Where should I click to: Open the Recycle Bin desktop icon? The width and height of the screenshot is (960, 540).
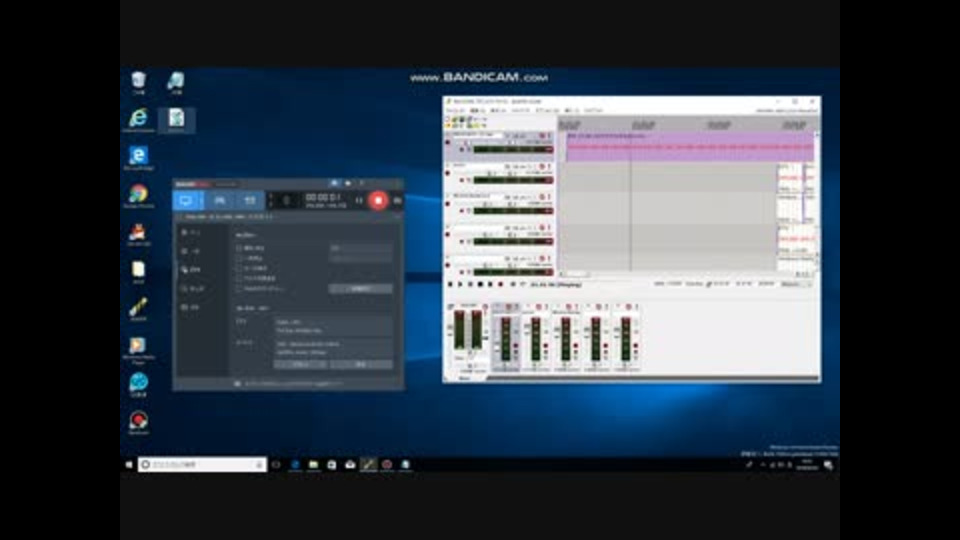click(139, 83)
